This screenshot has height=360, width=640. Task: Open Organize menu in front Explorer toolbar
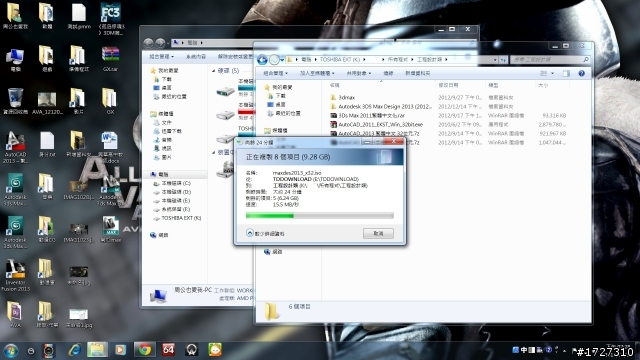pos(276,73)
